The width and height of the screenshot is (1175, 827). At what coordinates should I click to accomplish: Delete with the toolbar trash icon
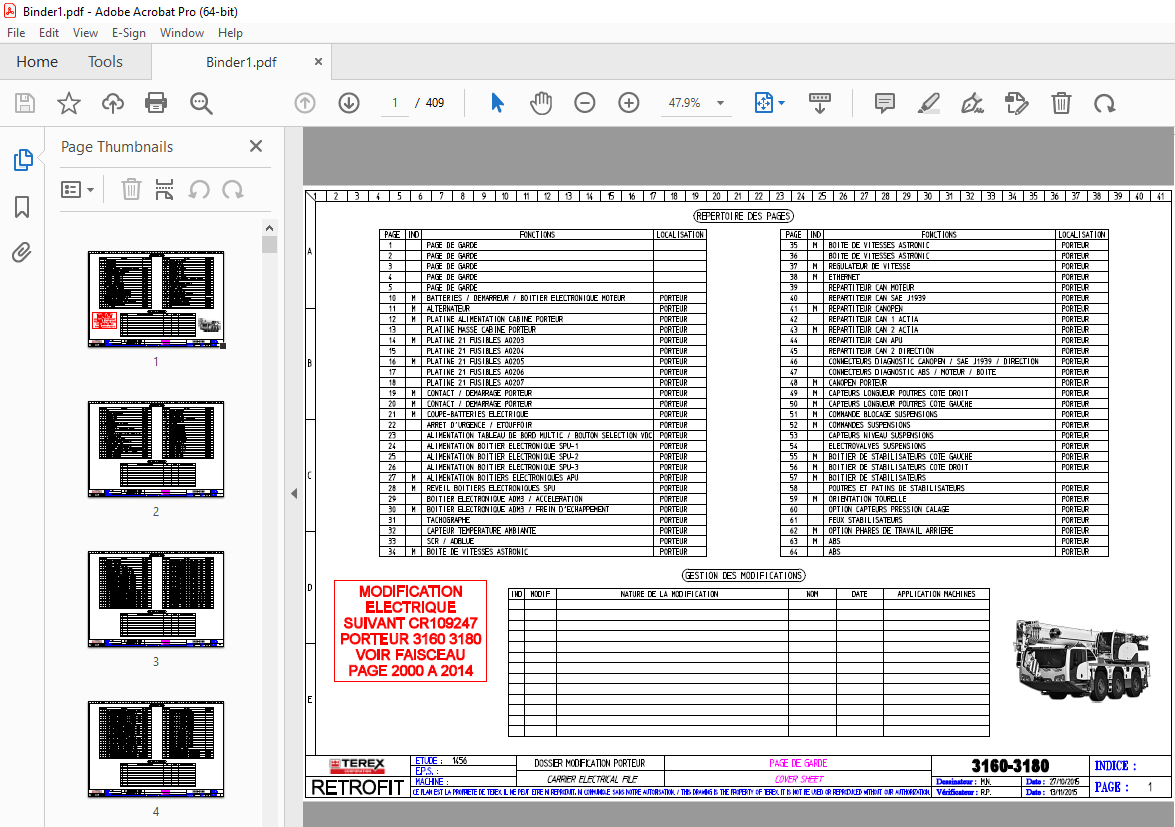[x=1061, y=103]
